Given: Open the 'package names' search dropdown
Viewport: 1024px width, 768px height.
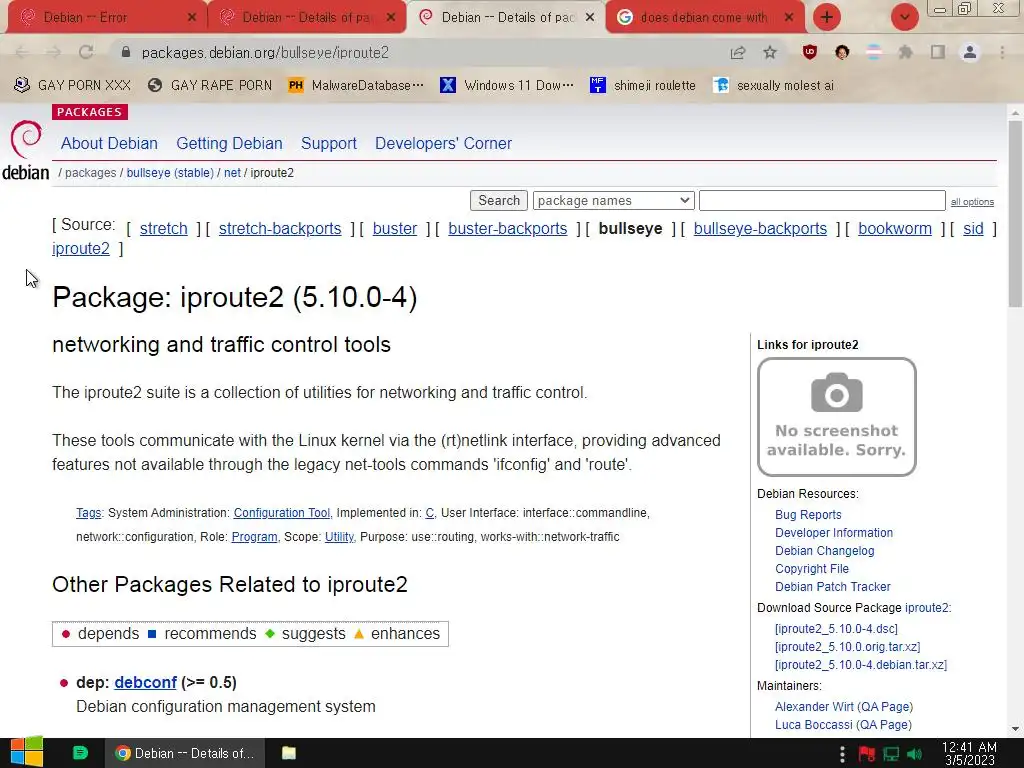Looking at the screenshot, I should [x=613, y=200].
